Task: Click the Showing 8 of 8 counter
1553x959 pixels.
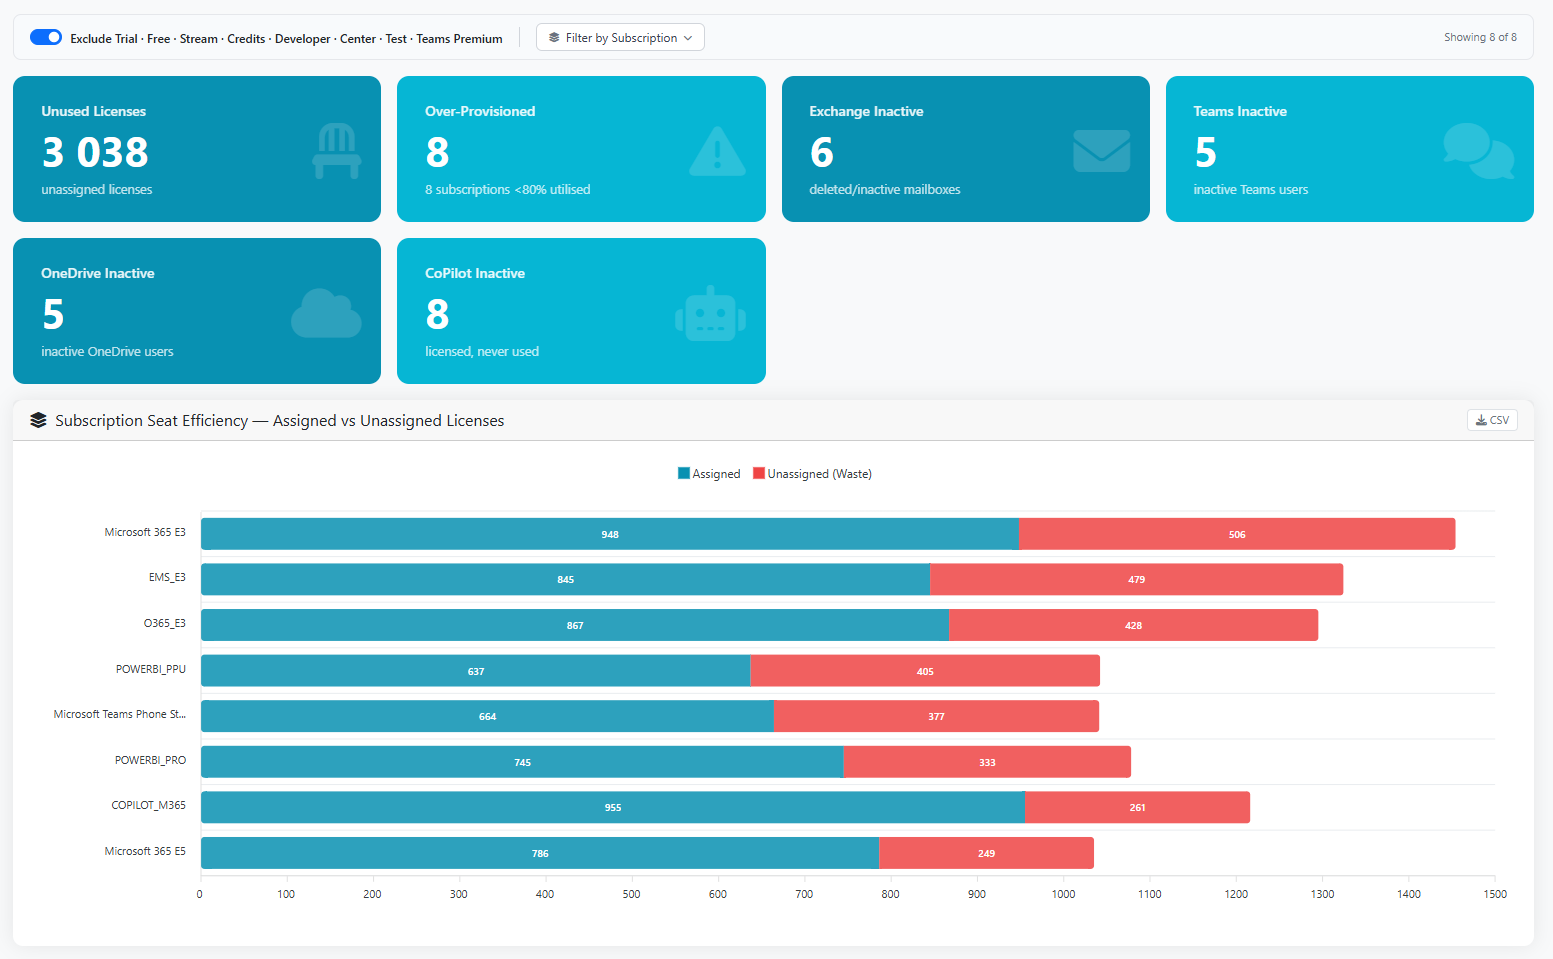Action: [1480, 37]
